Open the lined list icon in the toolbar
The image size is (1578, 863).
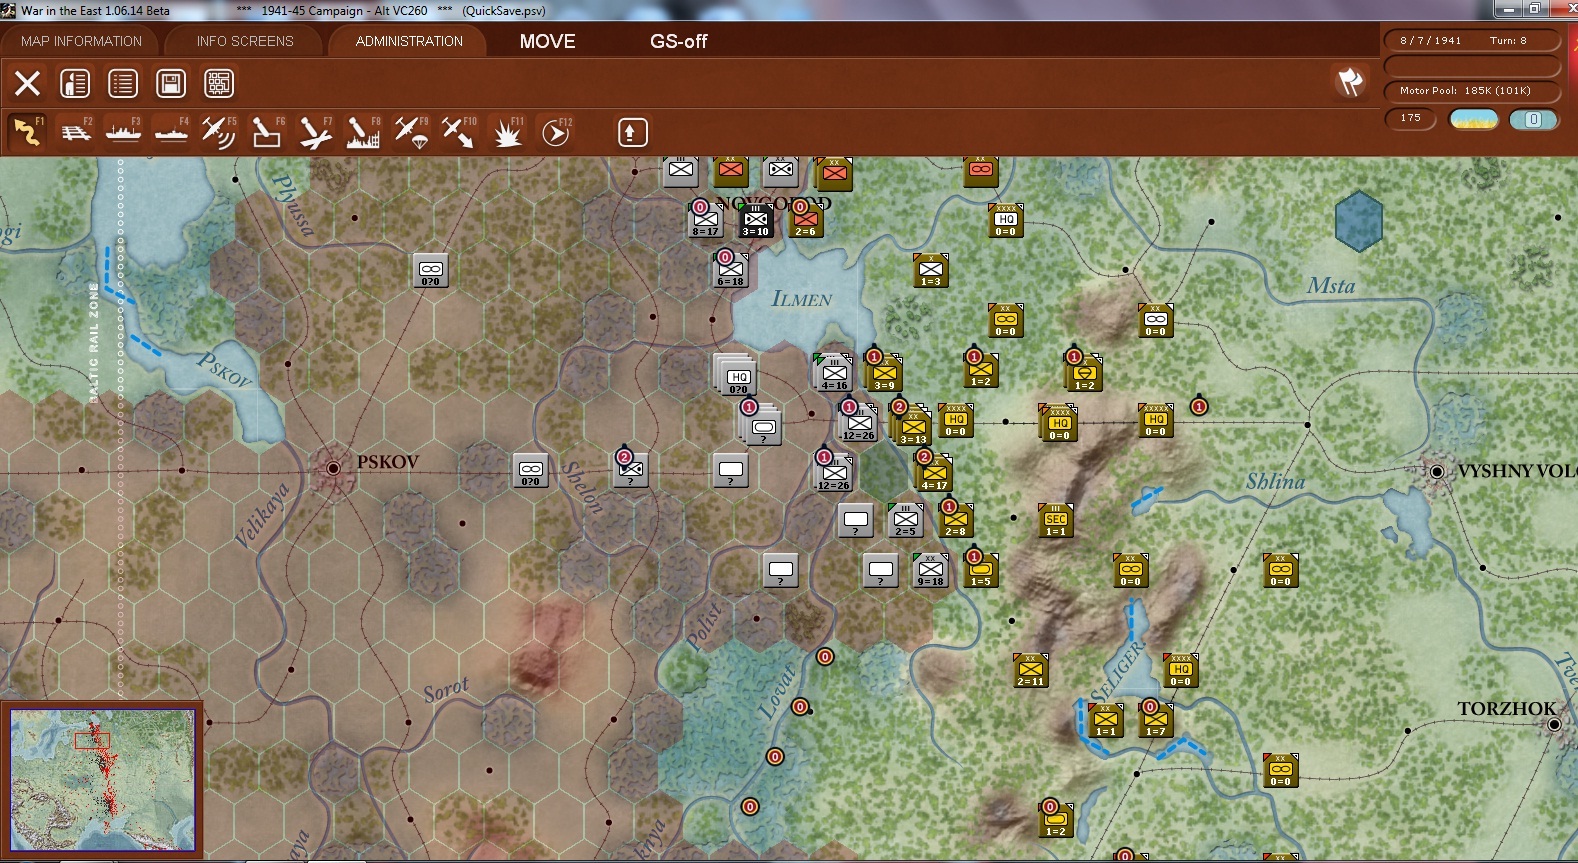[x=123, y=83]
